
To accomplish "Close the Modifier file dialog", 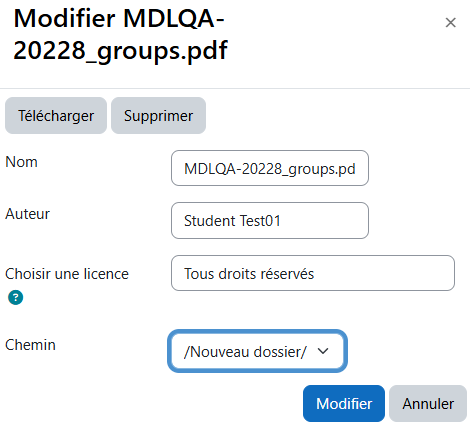I will click(x=450, y=23).
